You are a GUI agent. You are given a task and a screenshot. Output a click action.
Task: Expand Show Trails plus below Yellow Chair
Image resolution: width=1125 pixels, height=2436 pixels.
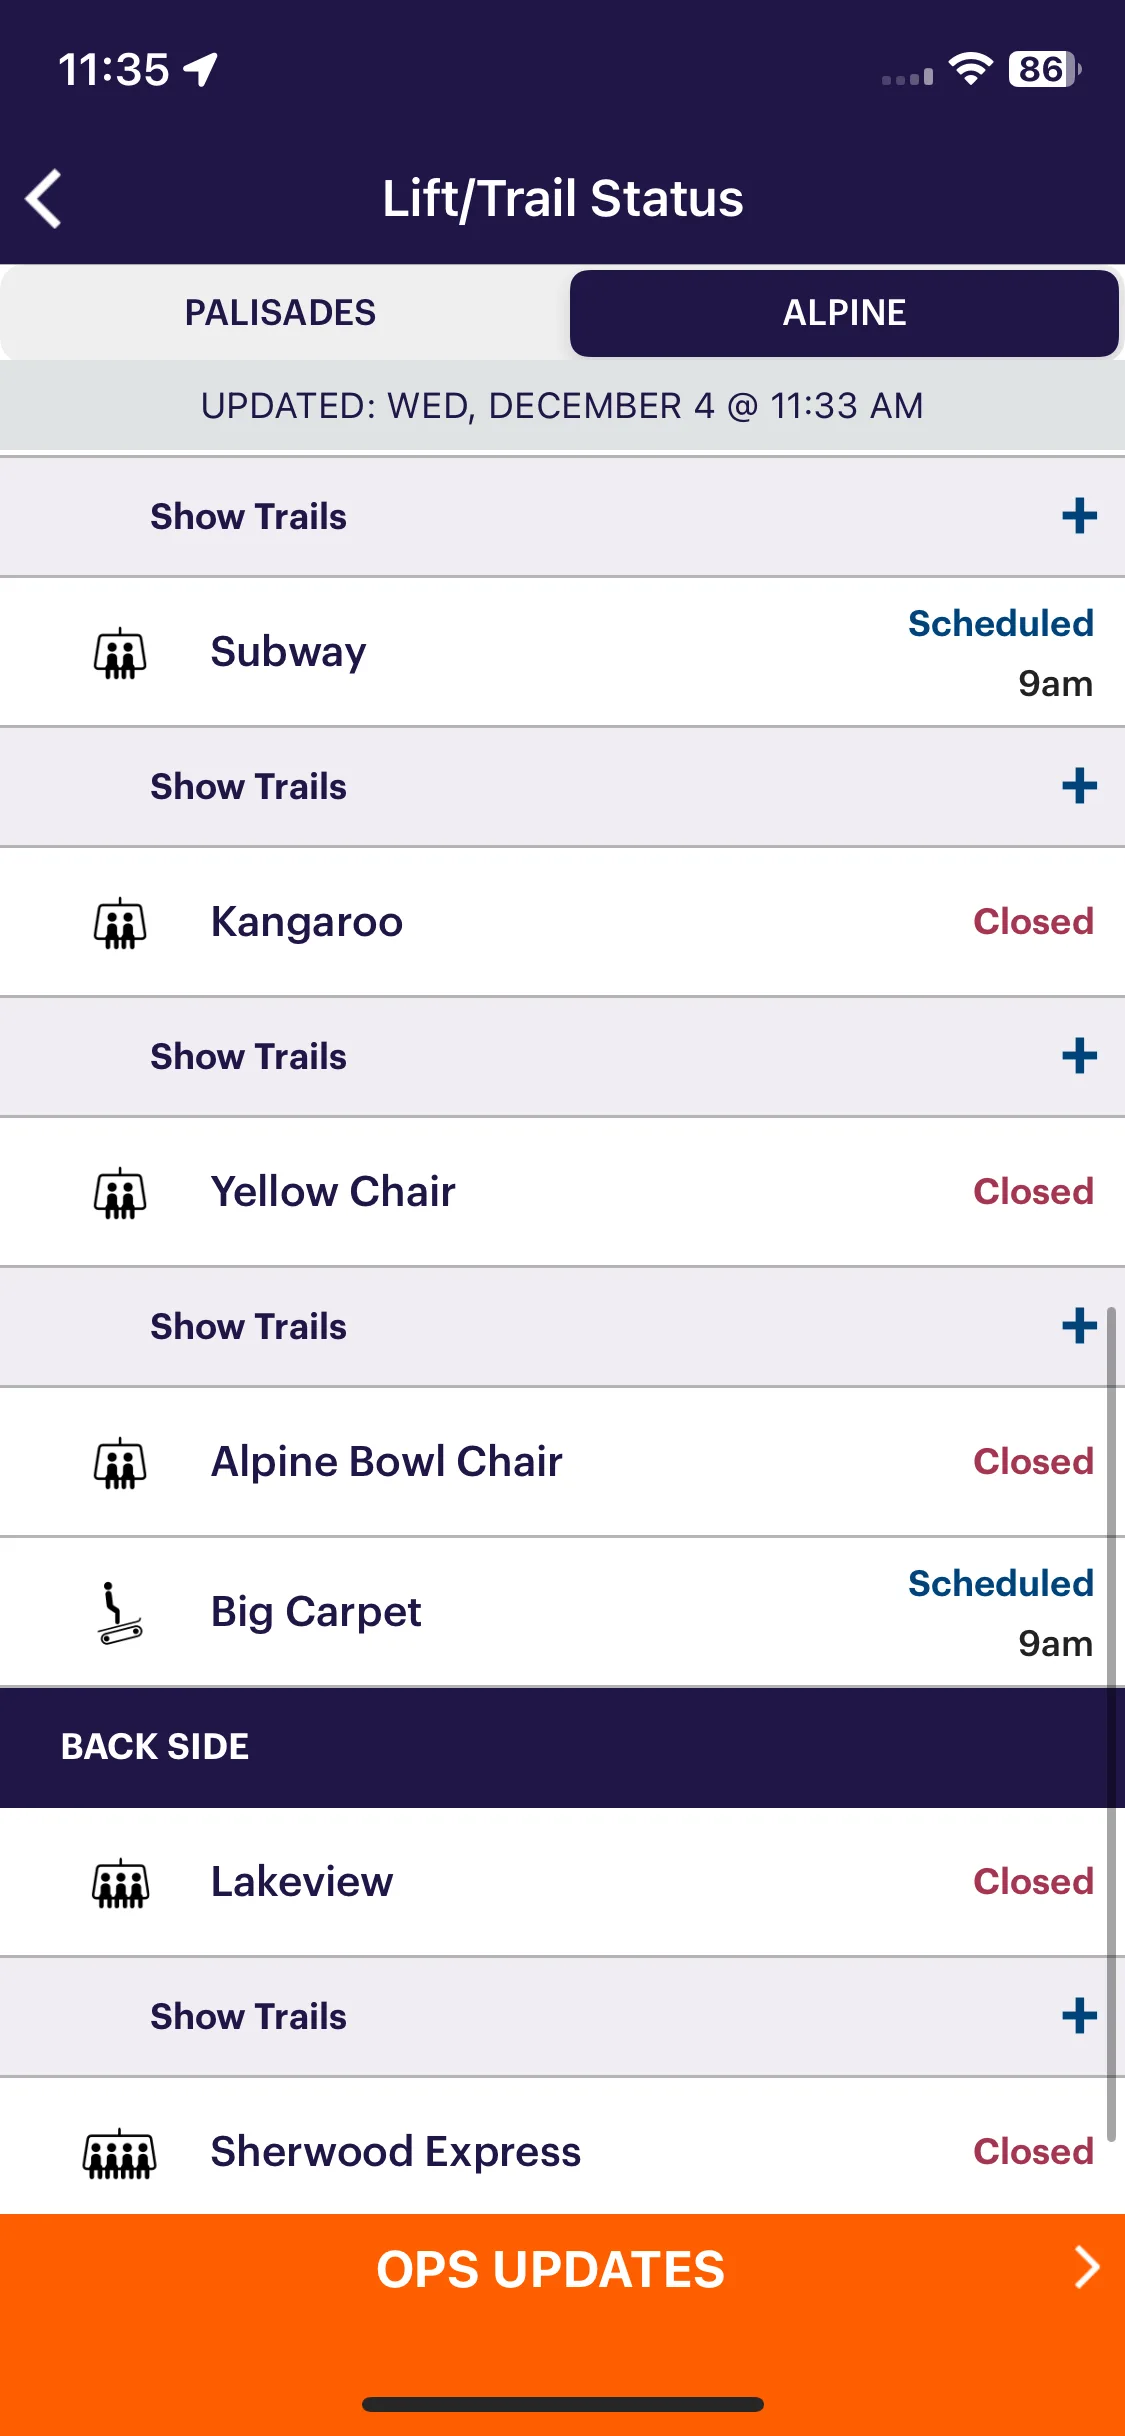(x=1079, y=1326)
